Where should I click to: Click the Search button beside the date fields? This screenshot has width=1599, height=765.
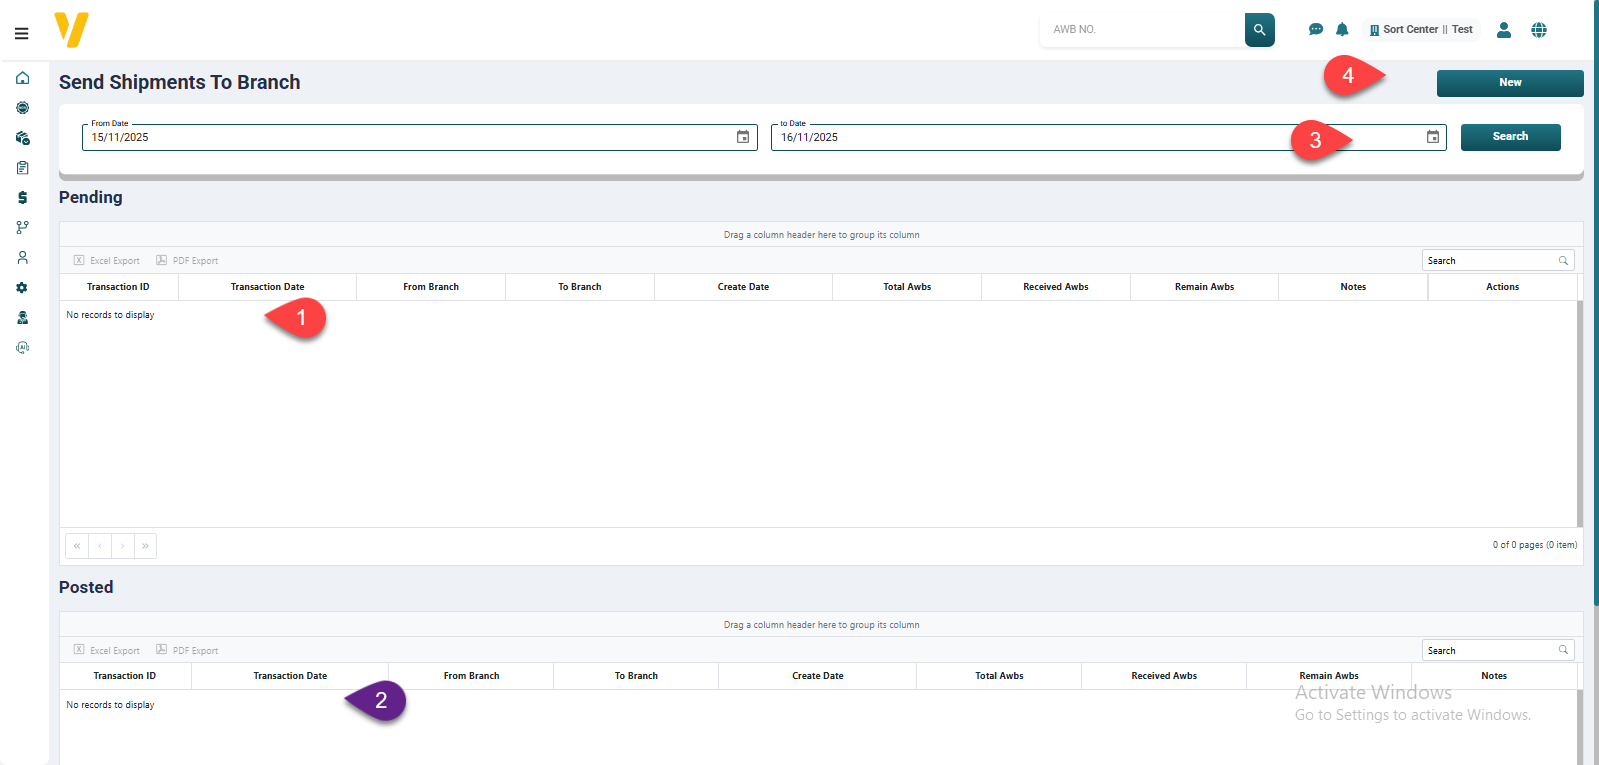click(1510, 137)
